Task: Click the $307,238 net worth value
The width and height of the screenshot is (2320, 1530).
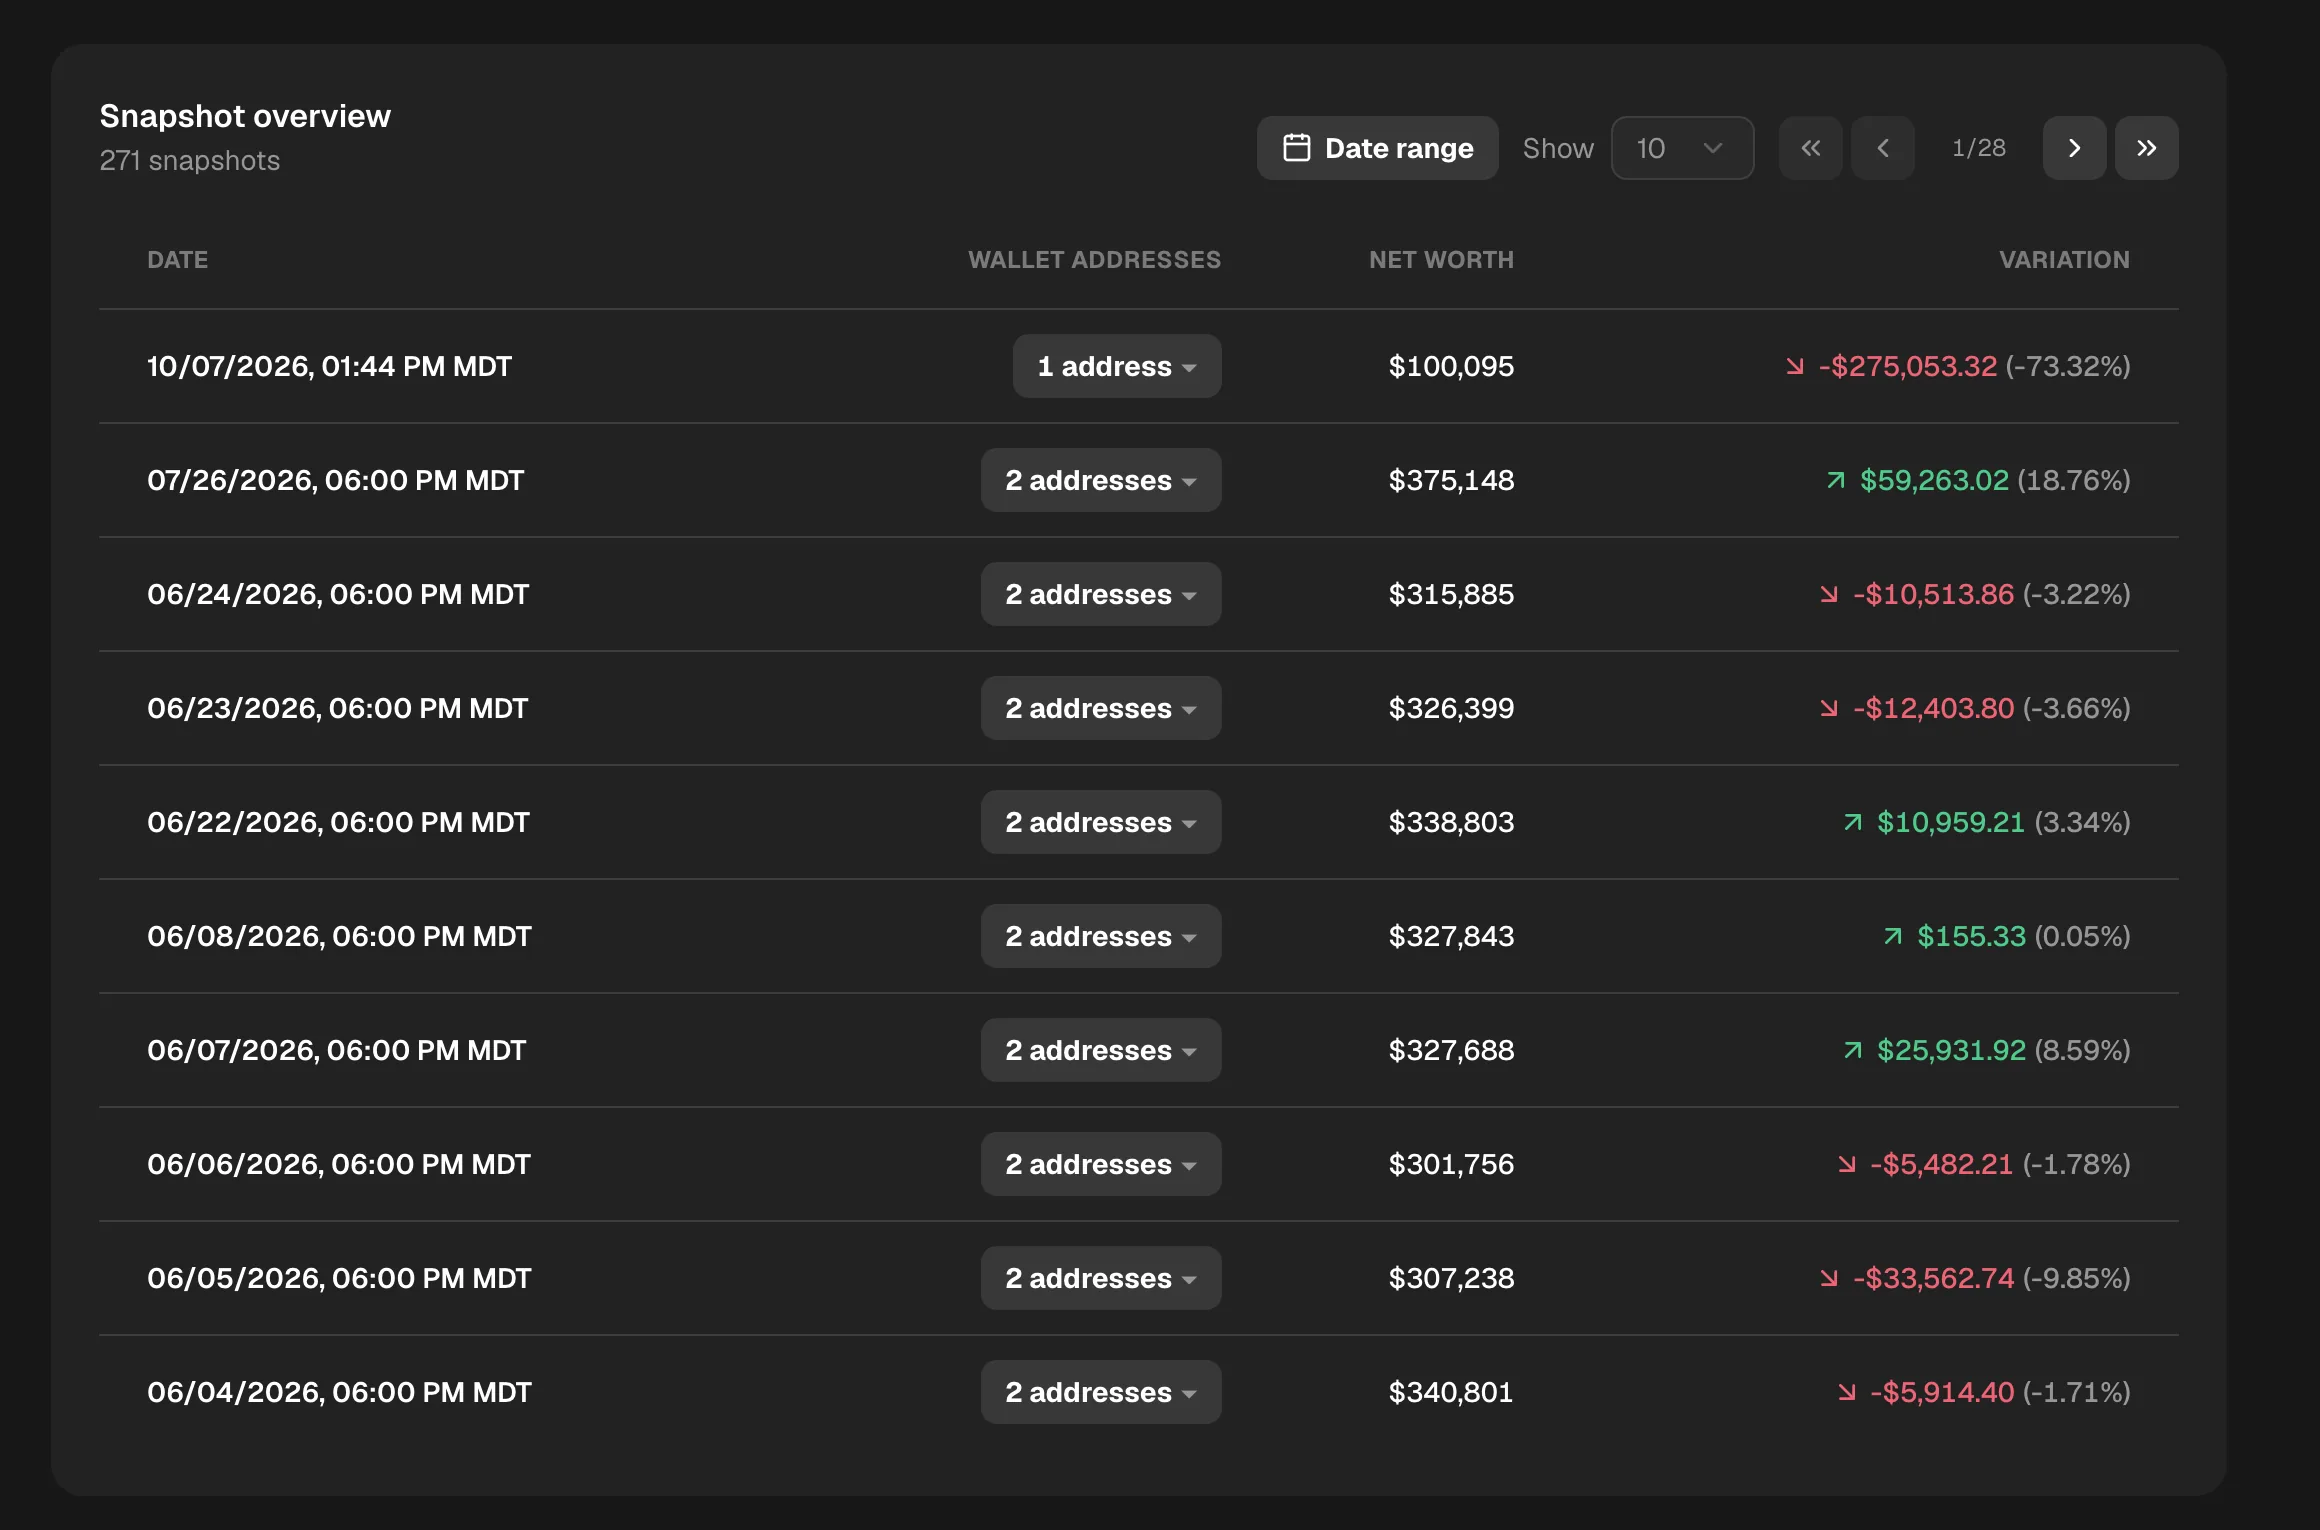Action: point(1451,1278)
